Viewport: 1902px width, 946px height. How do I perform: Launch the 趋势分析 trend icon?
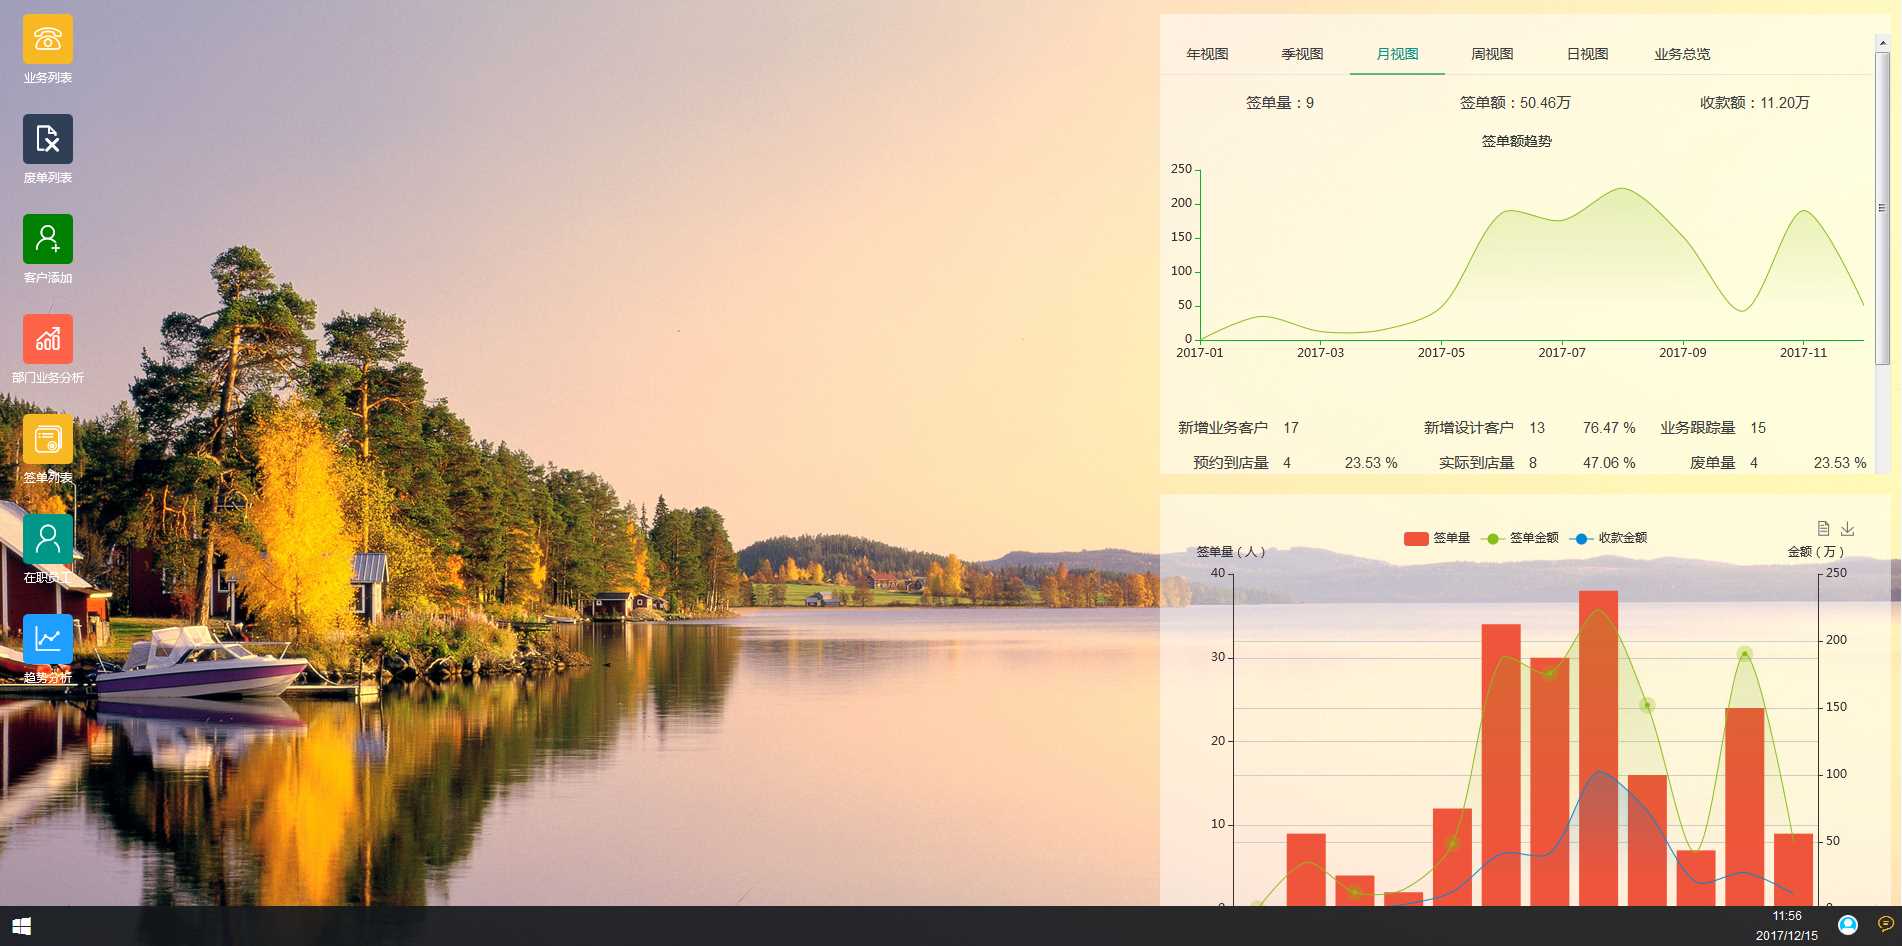pyautogui.click(x=47, y=639)
